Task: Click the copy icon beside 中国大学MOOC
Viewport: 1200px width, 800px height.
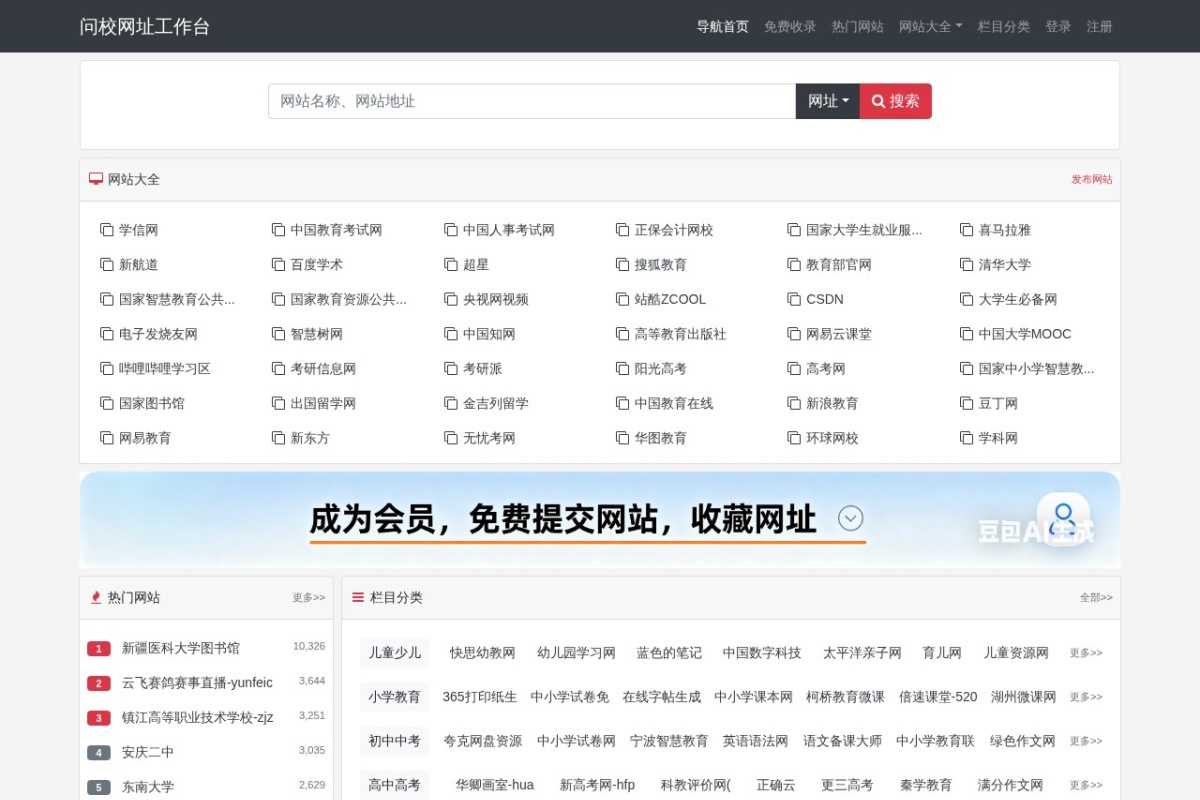Action: pos(967,334)
